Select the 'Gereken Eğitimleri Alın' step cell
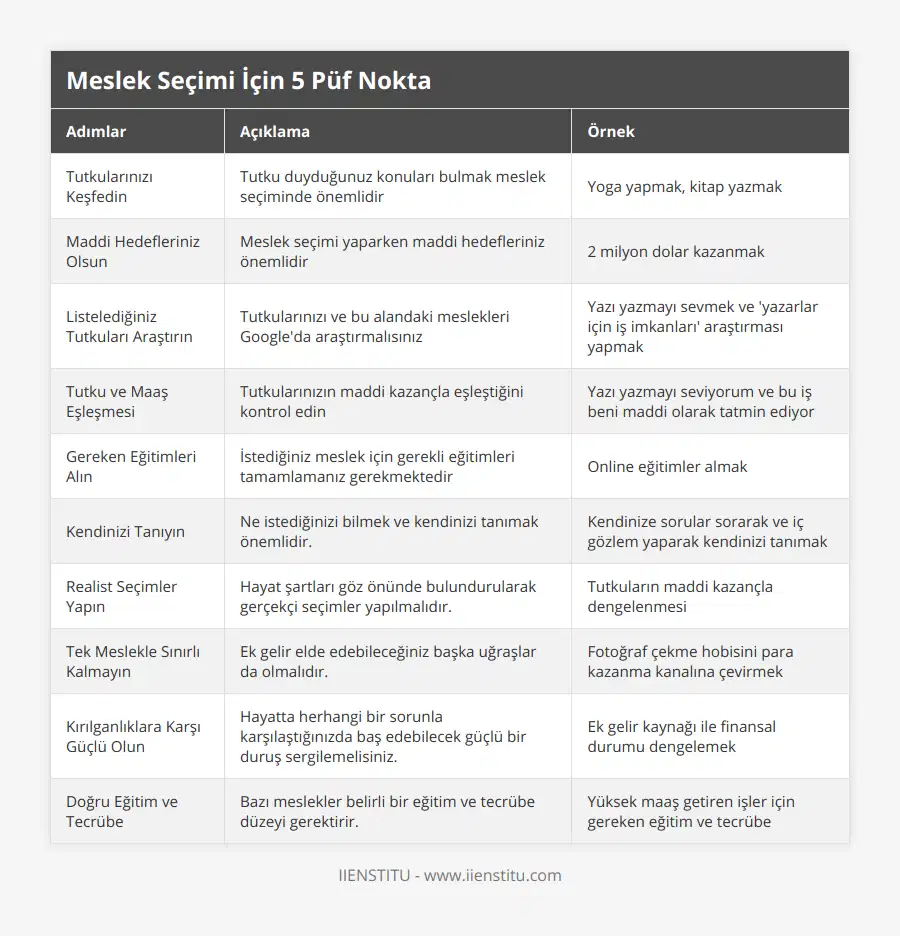 tap(131, 466)
